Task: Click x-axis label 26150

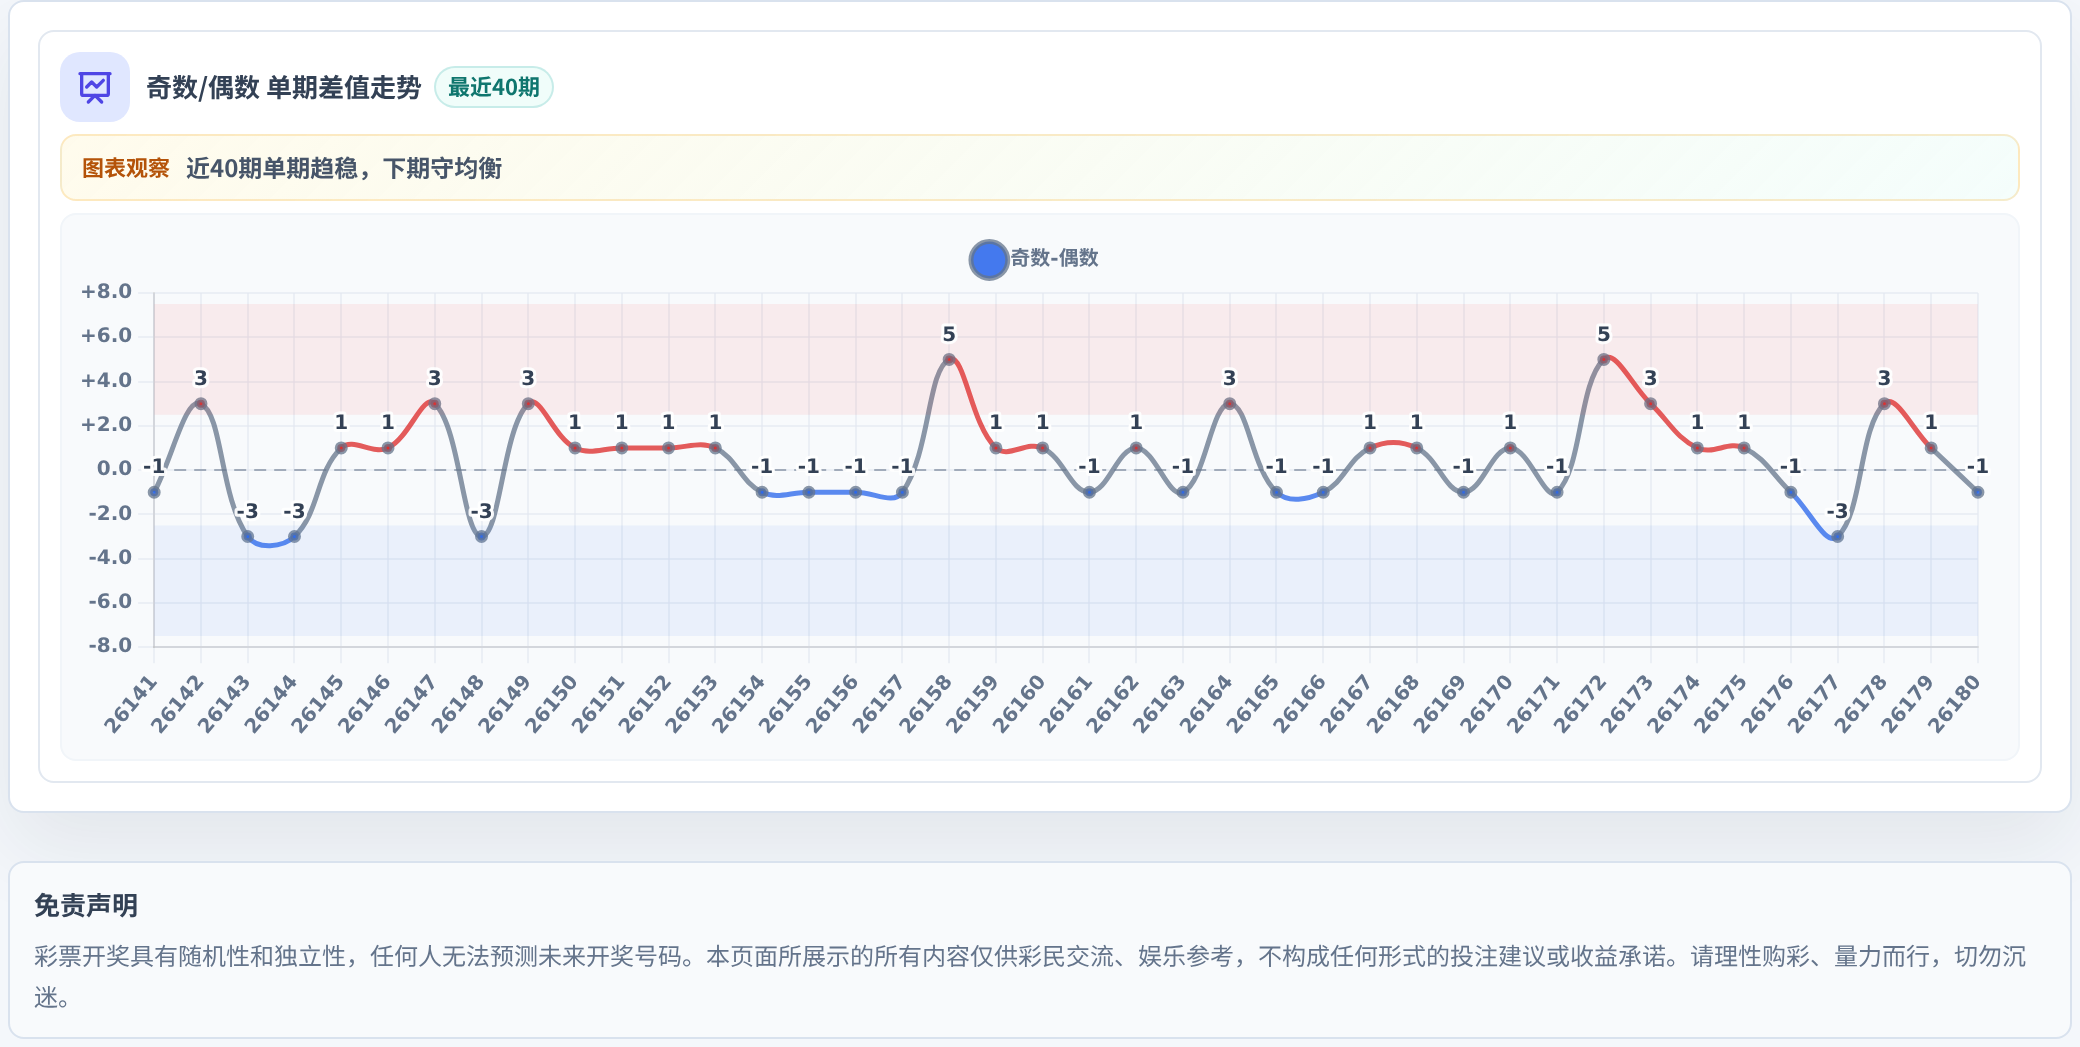Action: 551,704
